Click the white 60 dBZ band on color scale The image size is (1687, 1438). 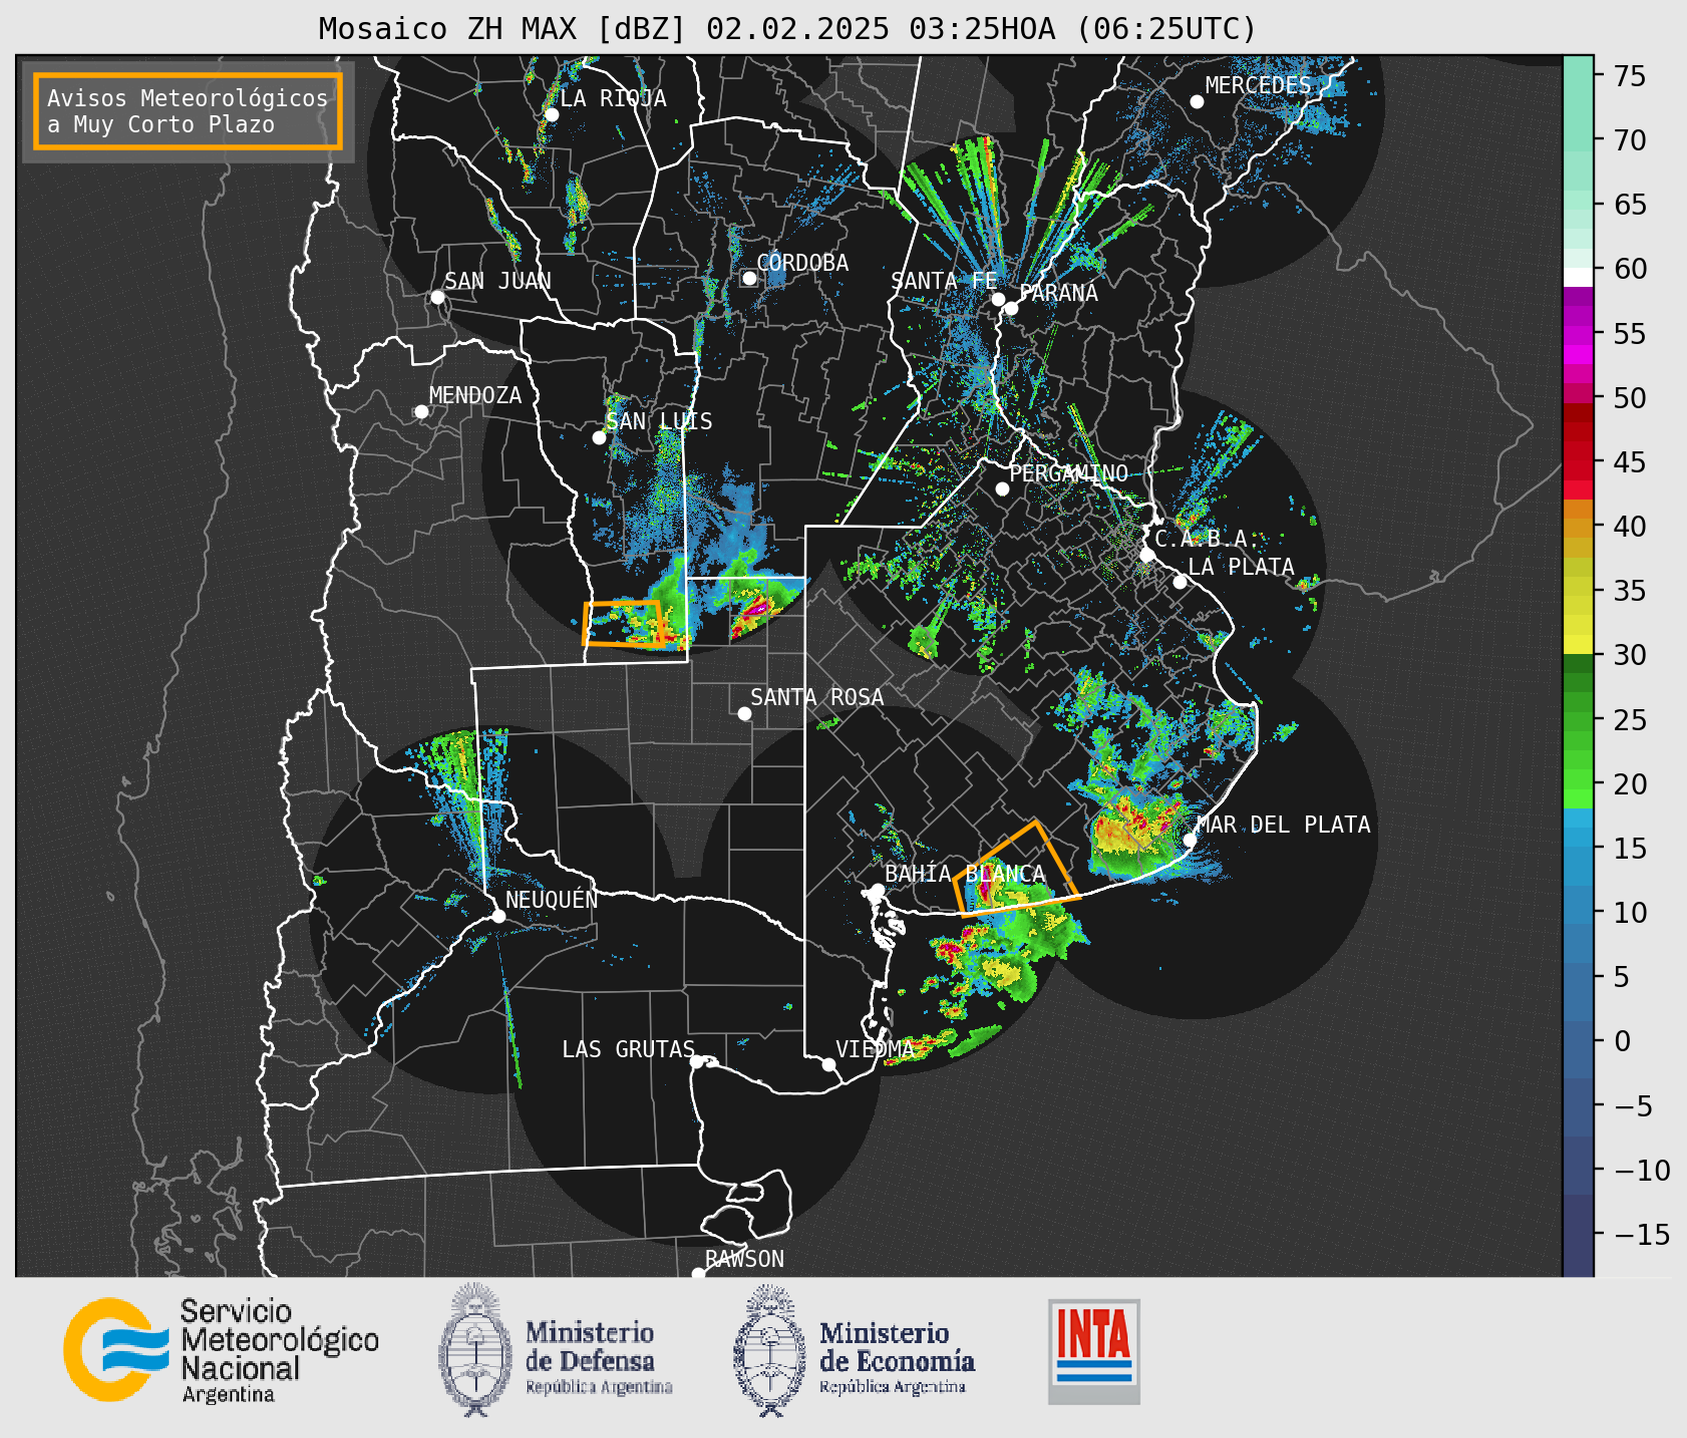[x=1578, y=277]
